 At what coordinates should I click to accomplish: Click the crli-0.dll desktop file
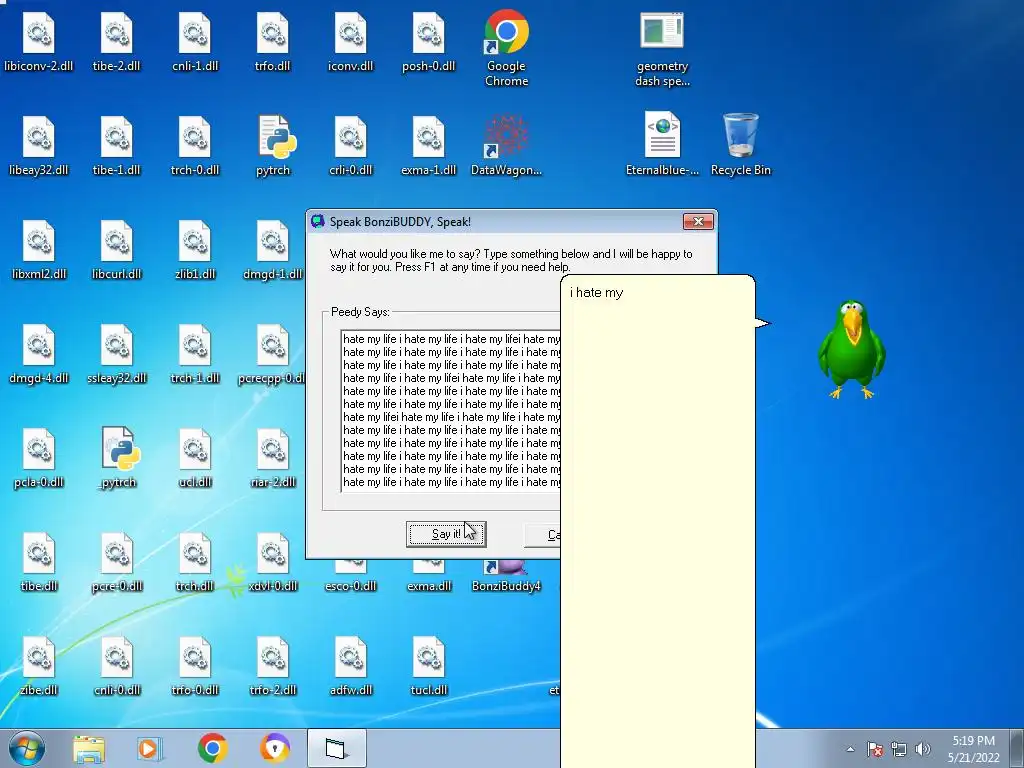coord(351,146)
